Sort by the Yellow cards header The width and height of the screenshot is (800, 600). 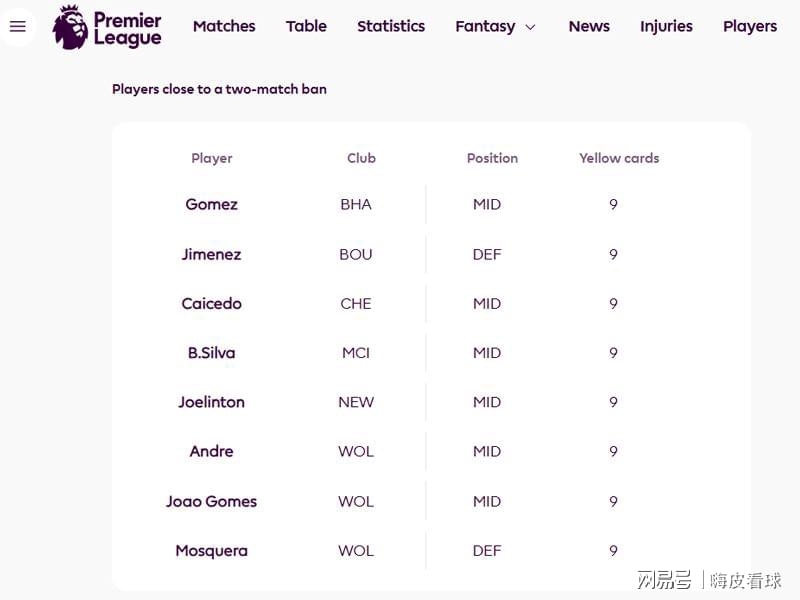(619, 158)
